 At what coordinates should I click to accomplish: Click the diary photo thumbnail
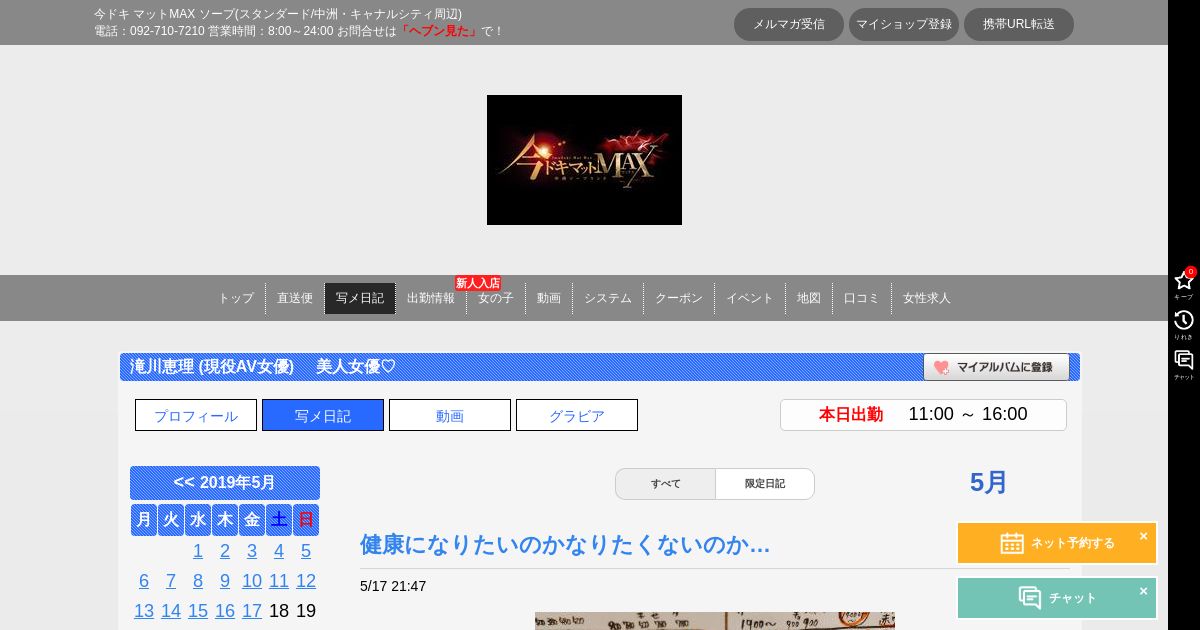[715, 621]
